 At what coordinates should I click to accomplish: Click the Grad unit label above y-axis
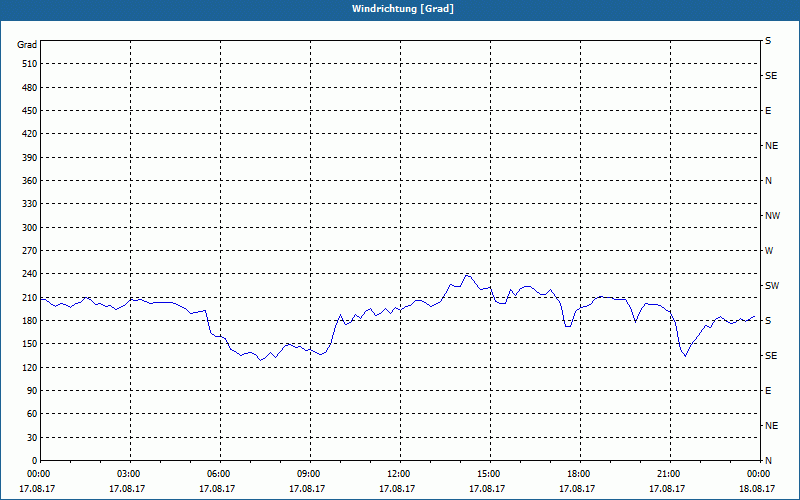point(27,45)
